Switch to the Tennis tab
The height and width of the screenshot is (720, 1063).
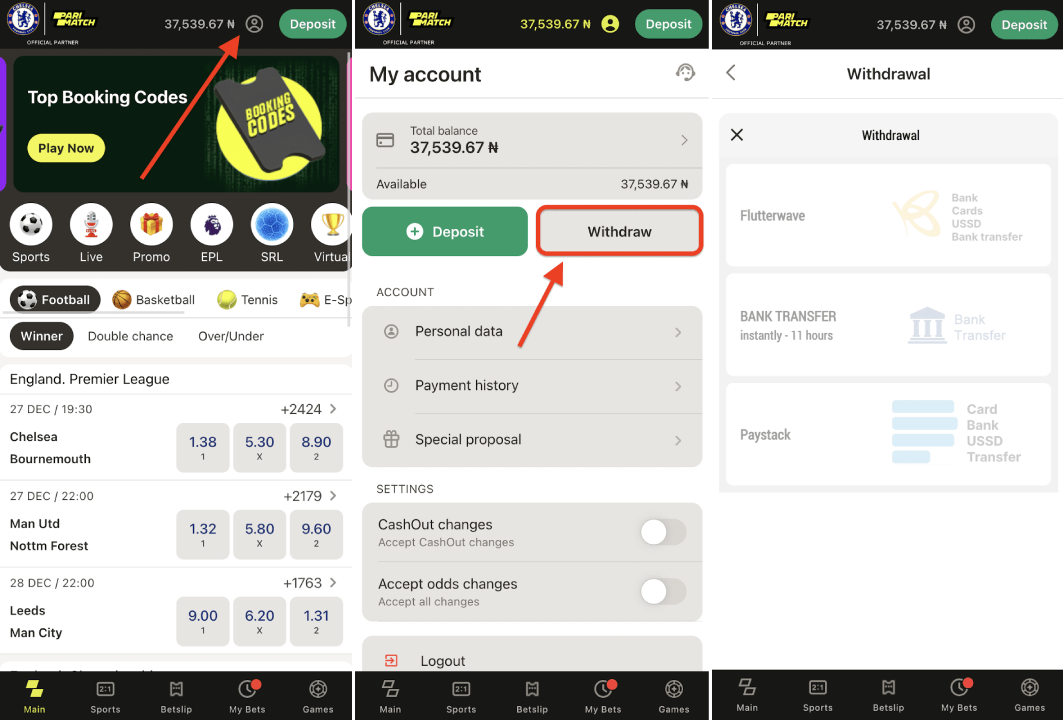(x=247, y=300)
